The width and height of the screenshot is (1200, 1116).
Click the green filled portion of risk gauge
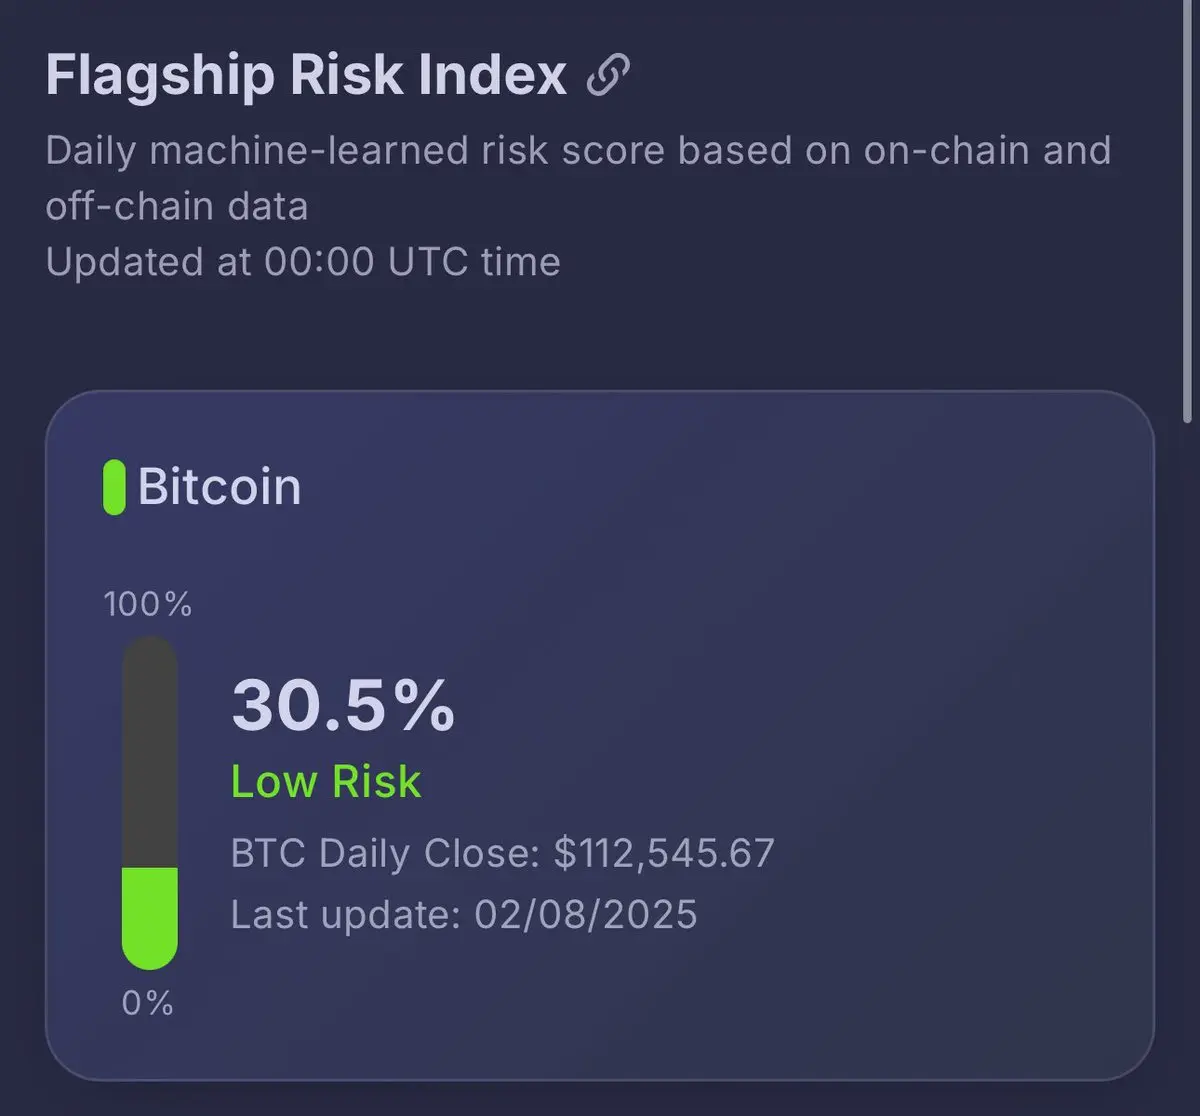pos(150,917)
